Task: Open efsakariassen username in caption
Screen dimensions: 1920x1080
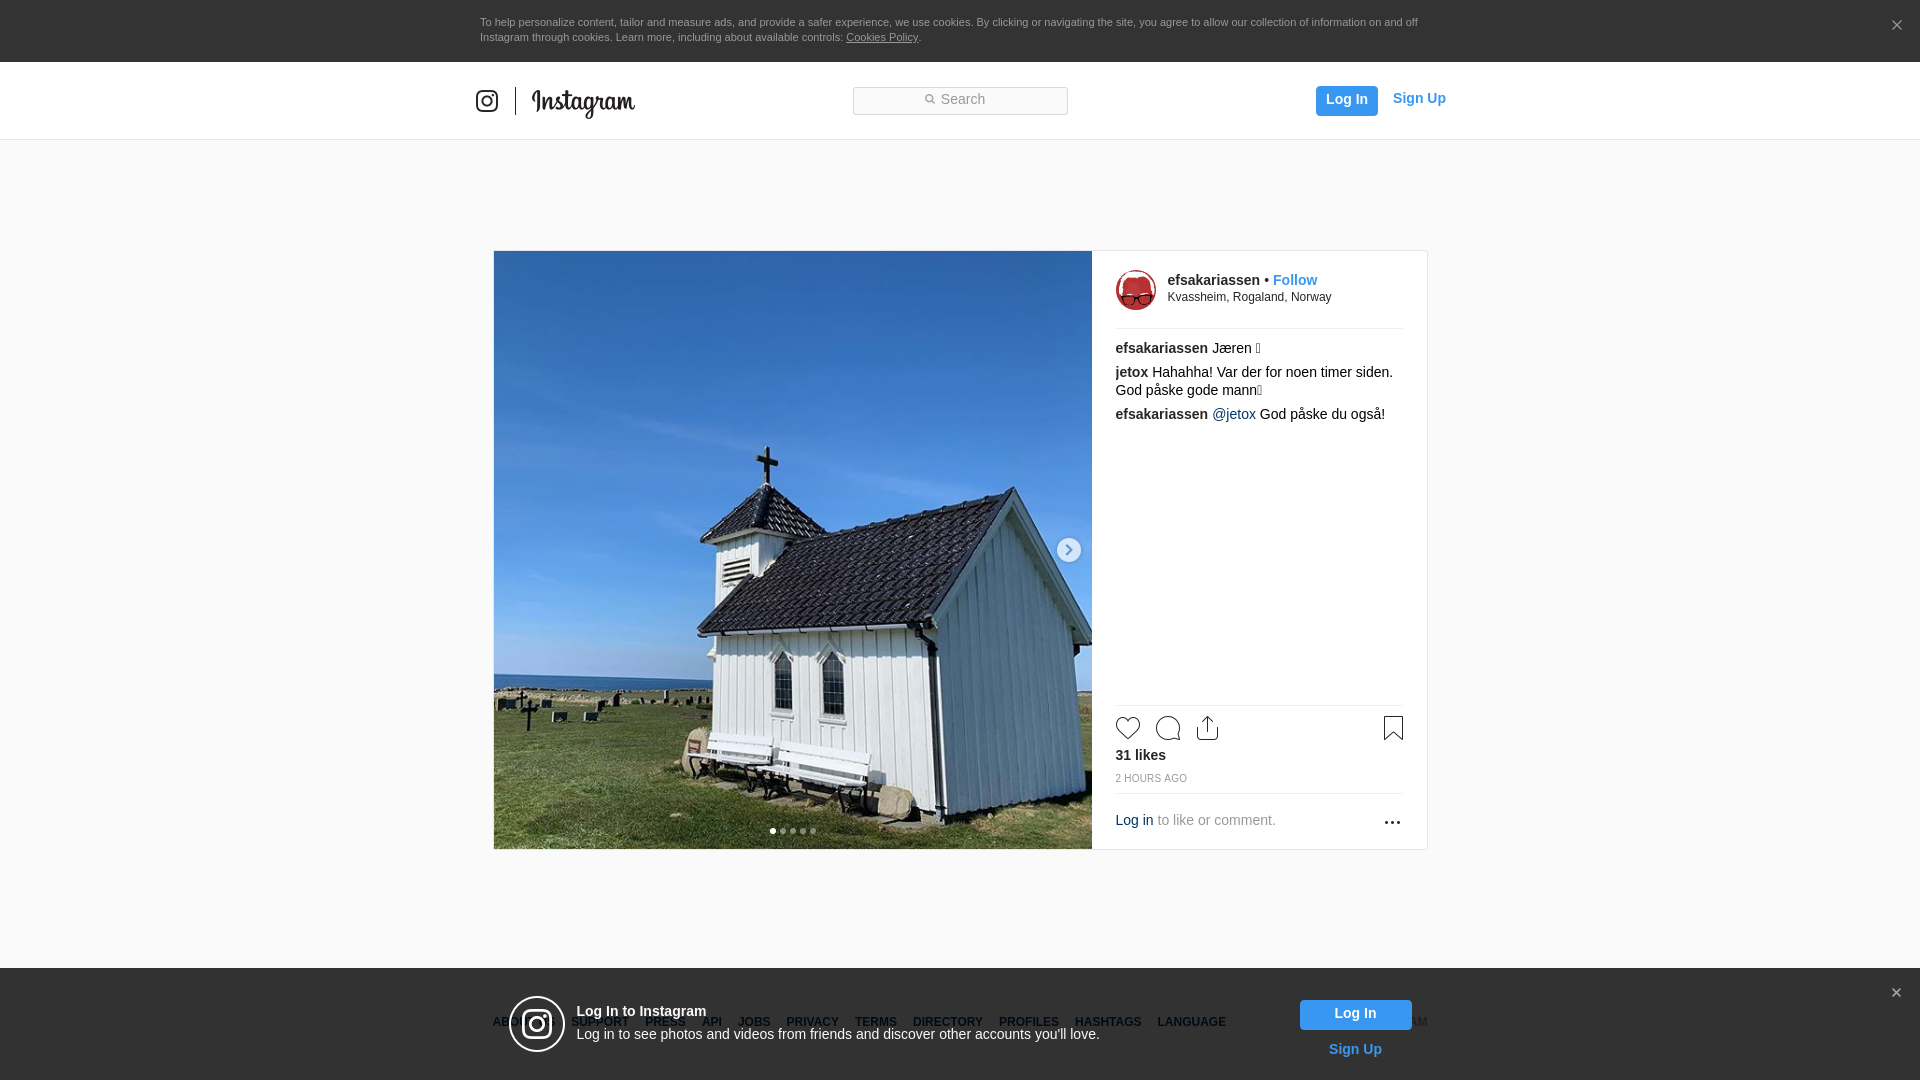Action: pos(1161,348)
